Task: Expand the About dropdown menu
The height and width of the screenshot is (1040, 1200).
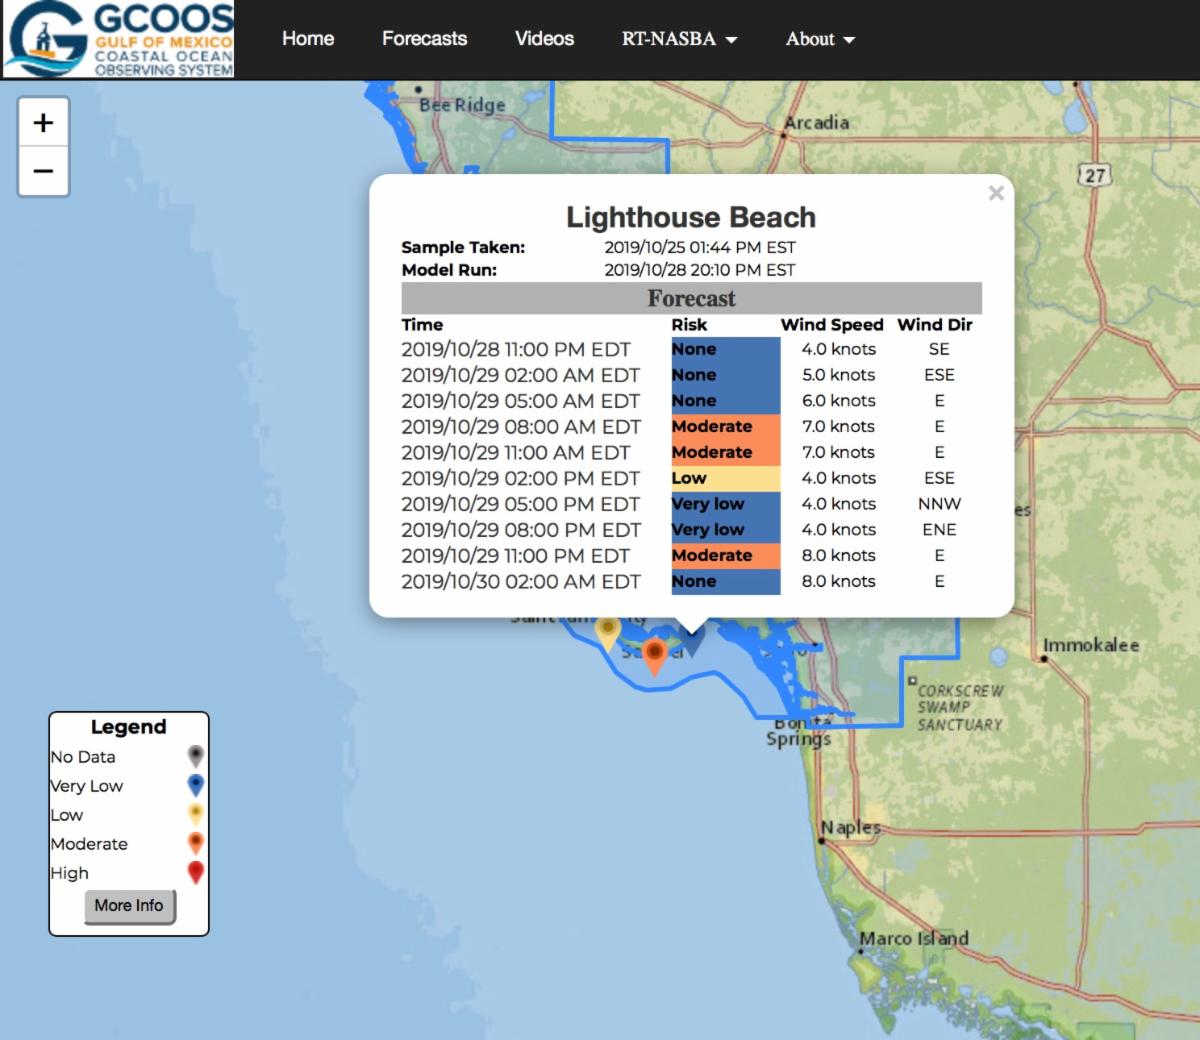Action: tap(820, 39)
